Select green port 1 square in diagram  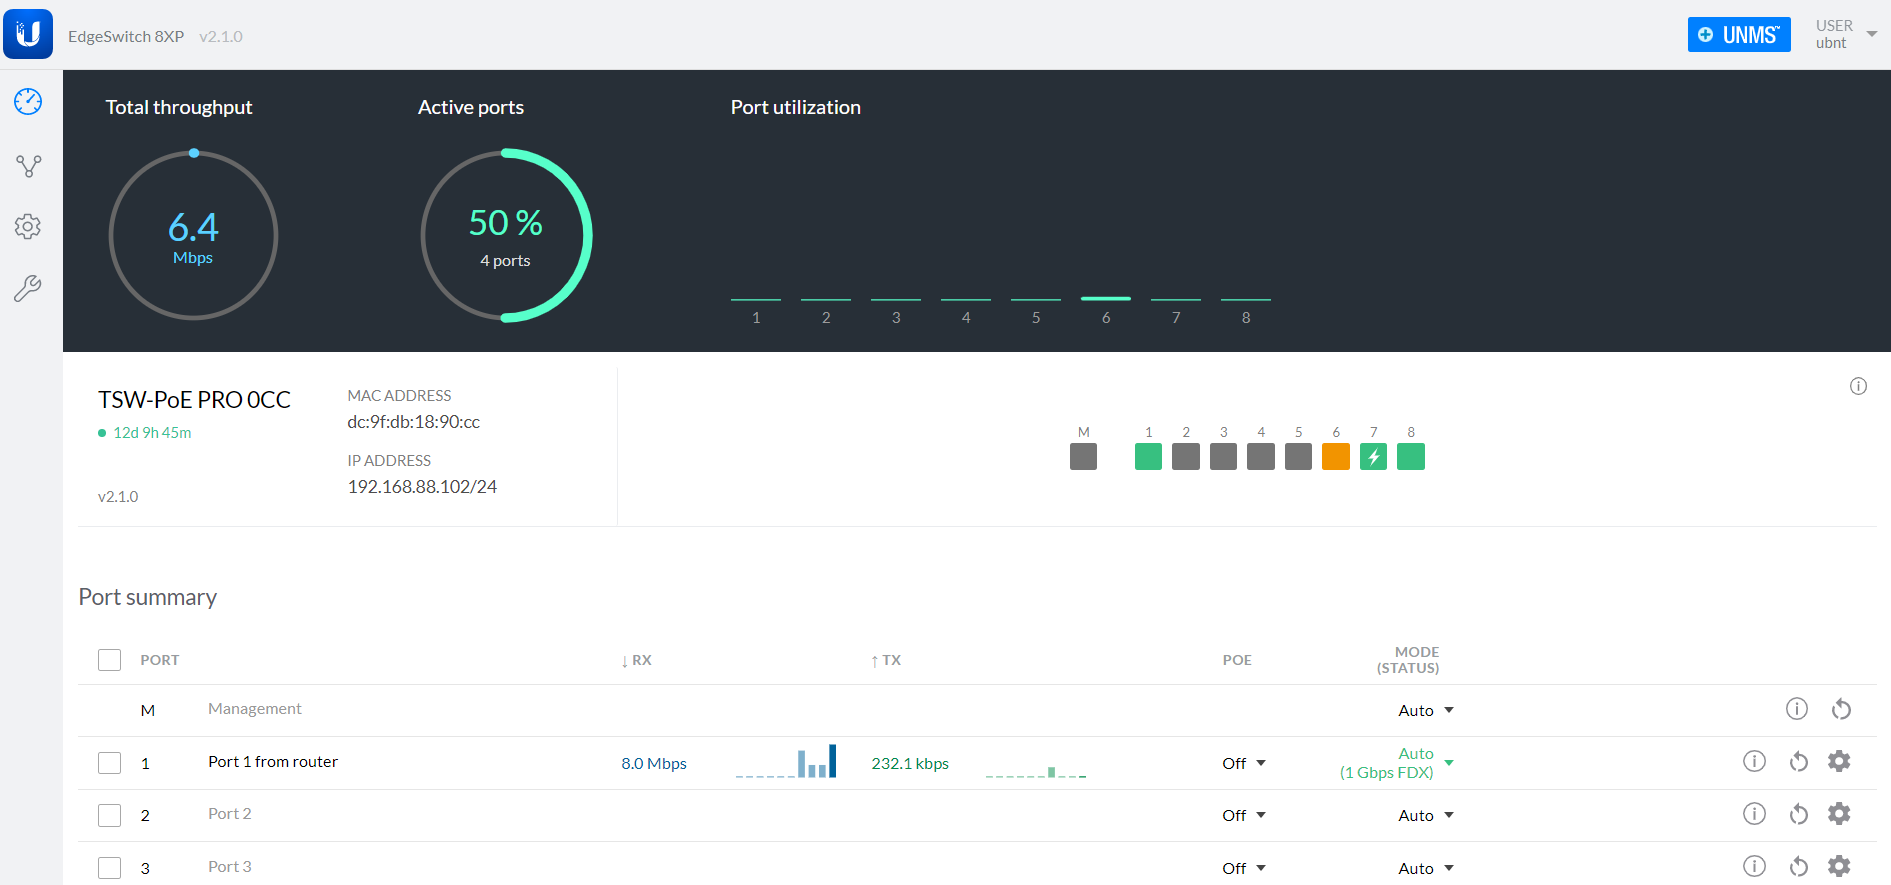coord(1148,457)
